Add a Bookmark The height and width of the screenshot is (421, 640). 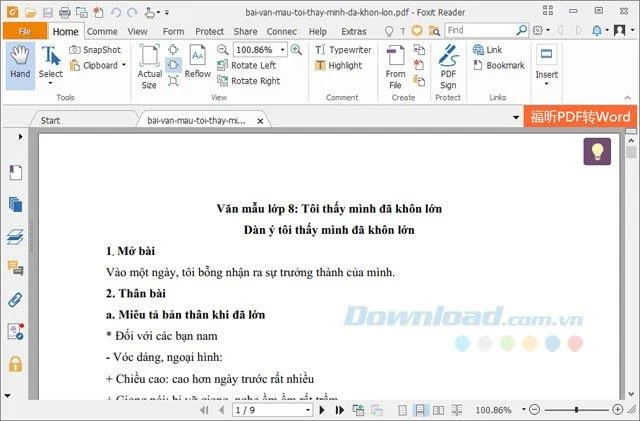[x=499, y=65]
